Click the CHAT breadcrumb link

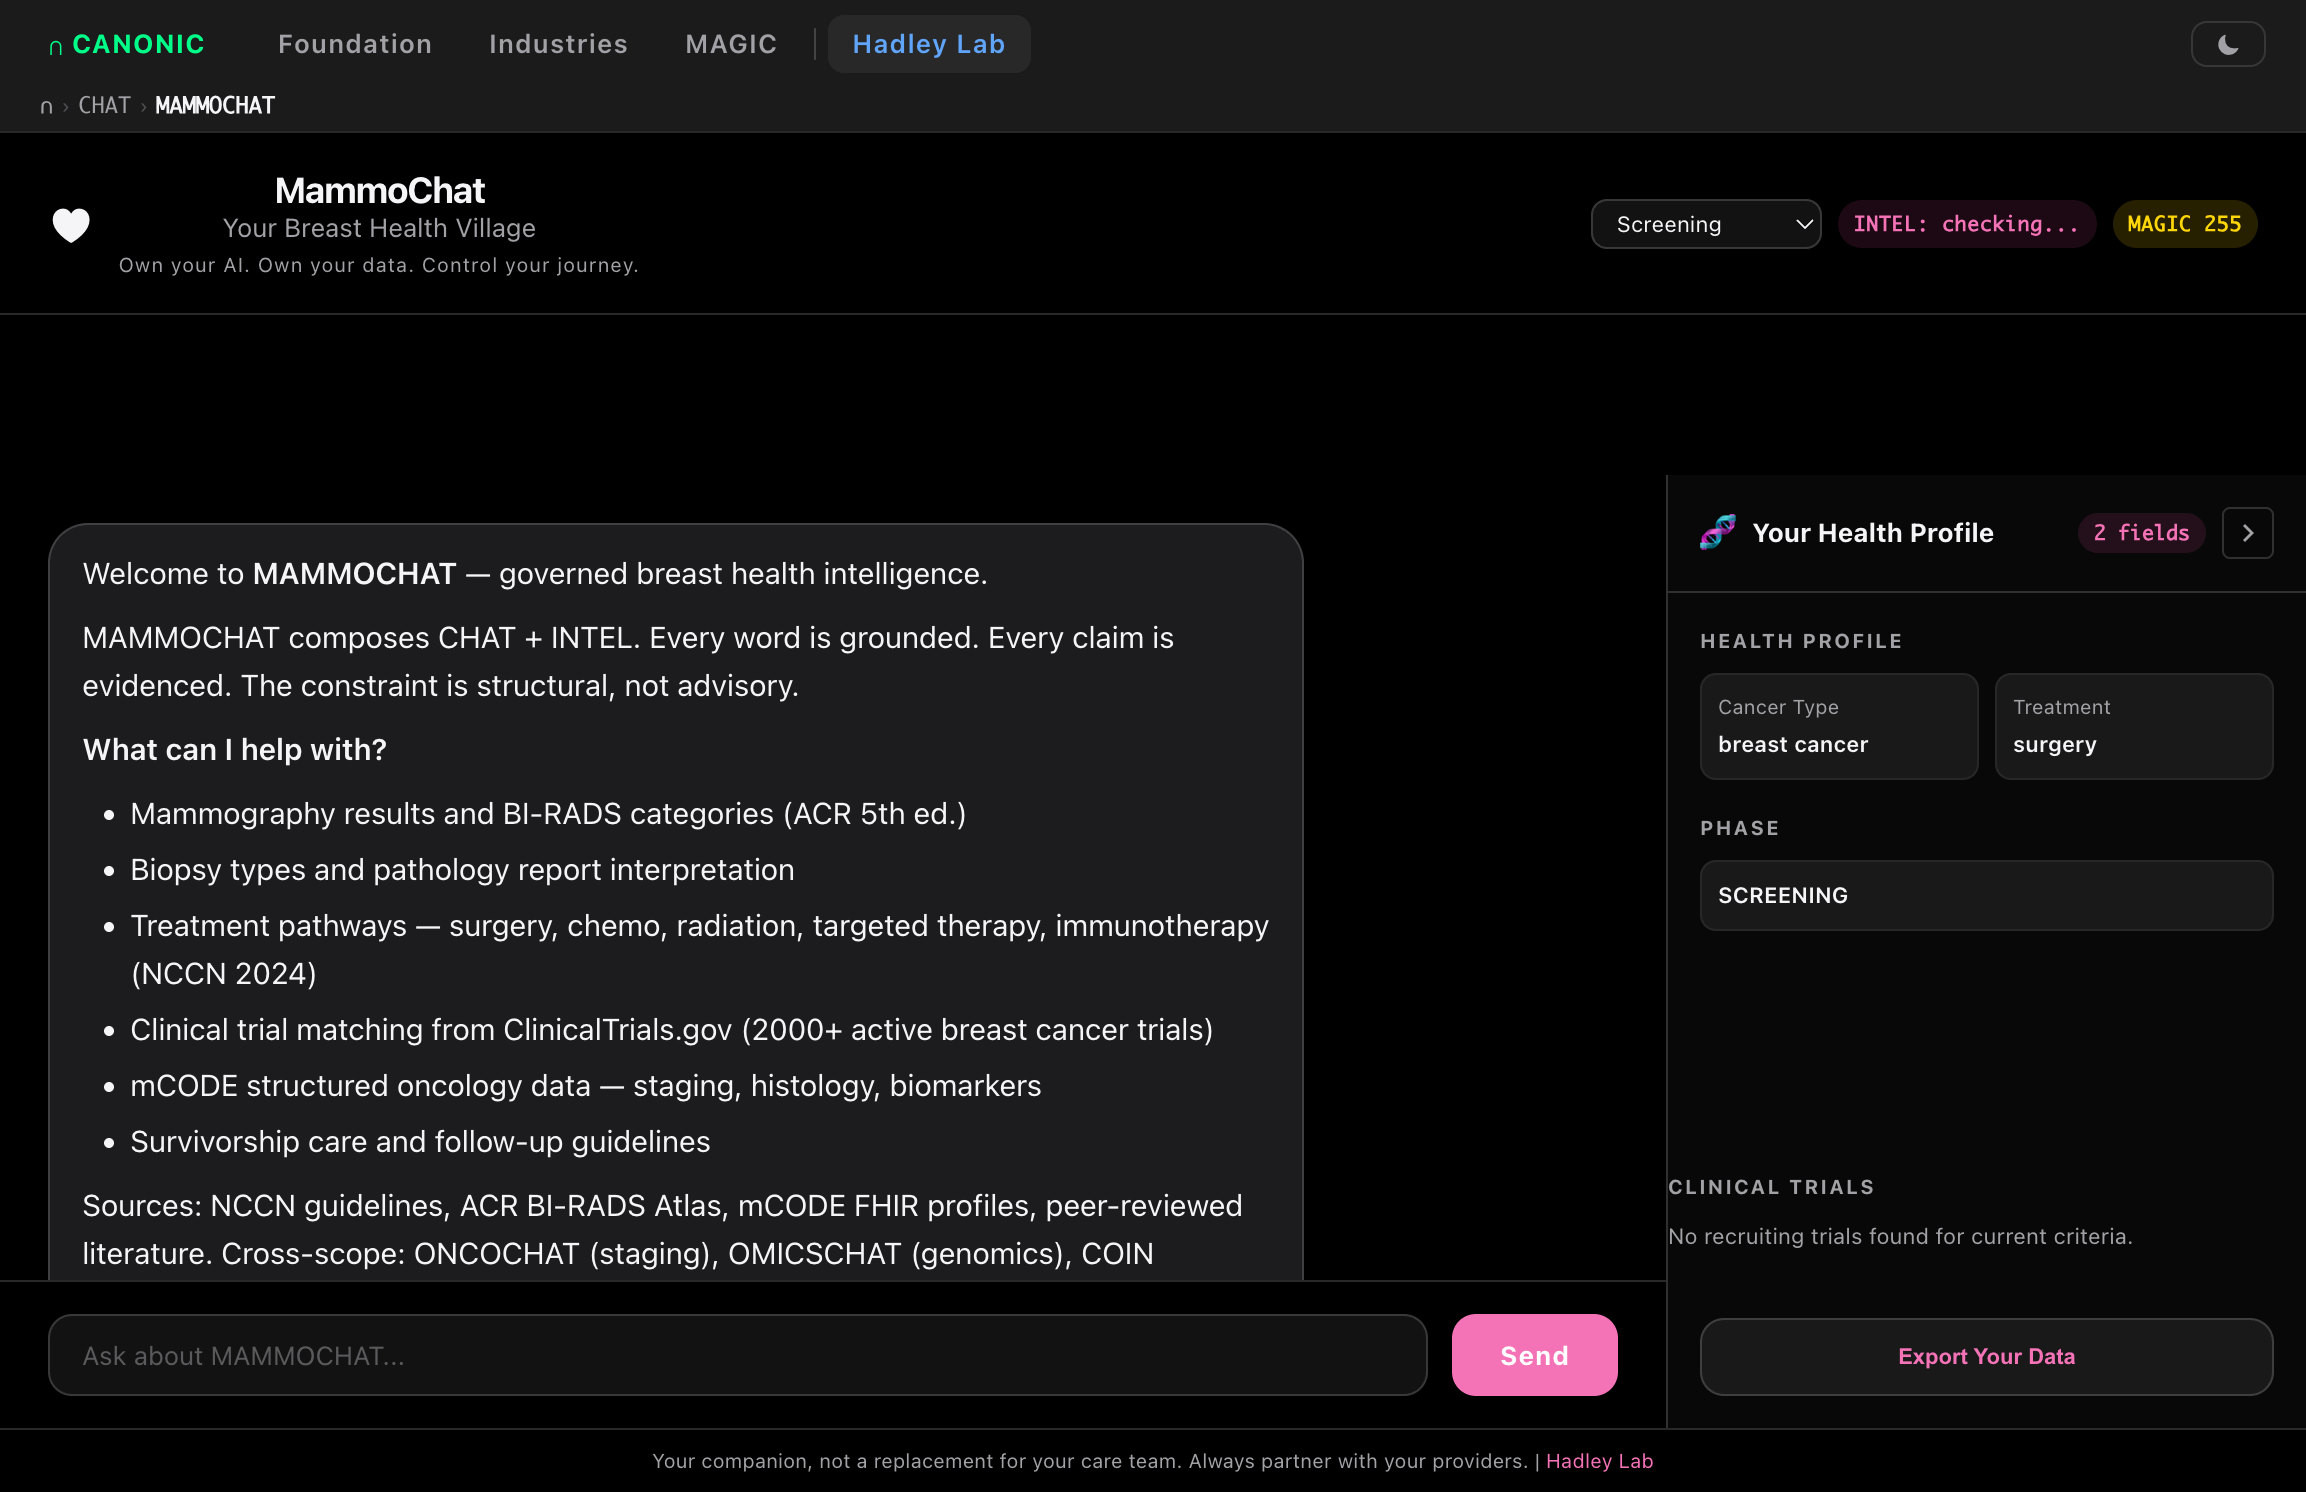coord(104,105)
